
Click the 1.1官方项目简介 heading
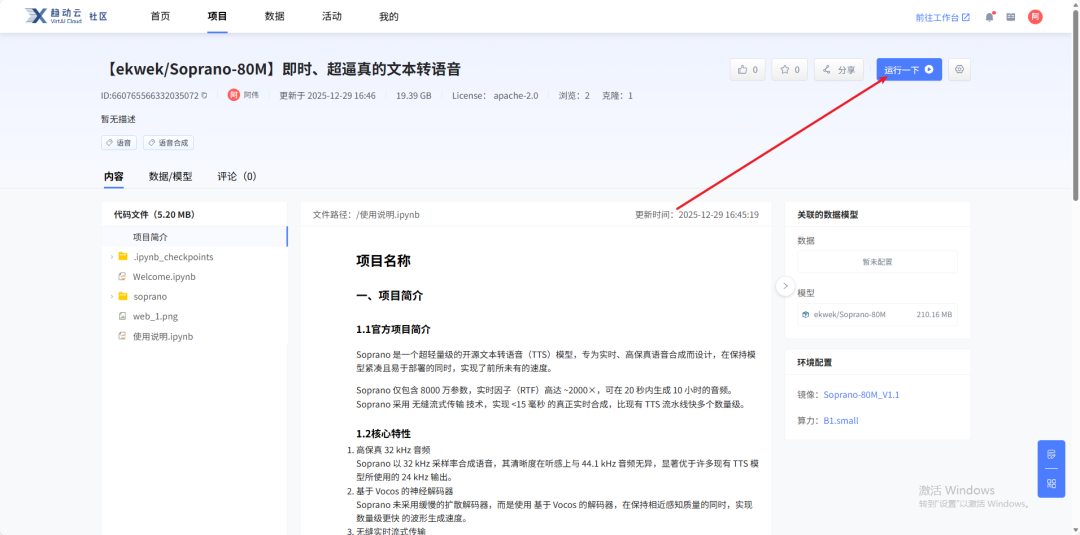tap(393, 330)
